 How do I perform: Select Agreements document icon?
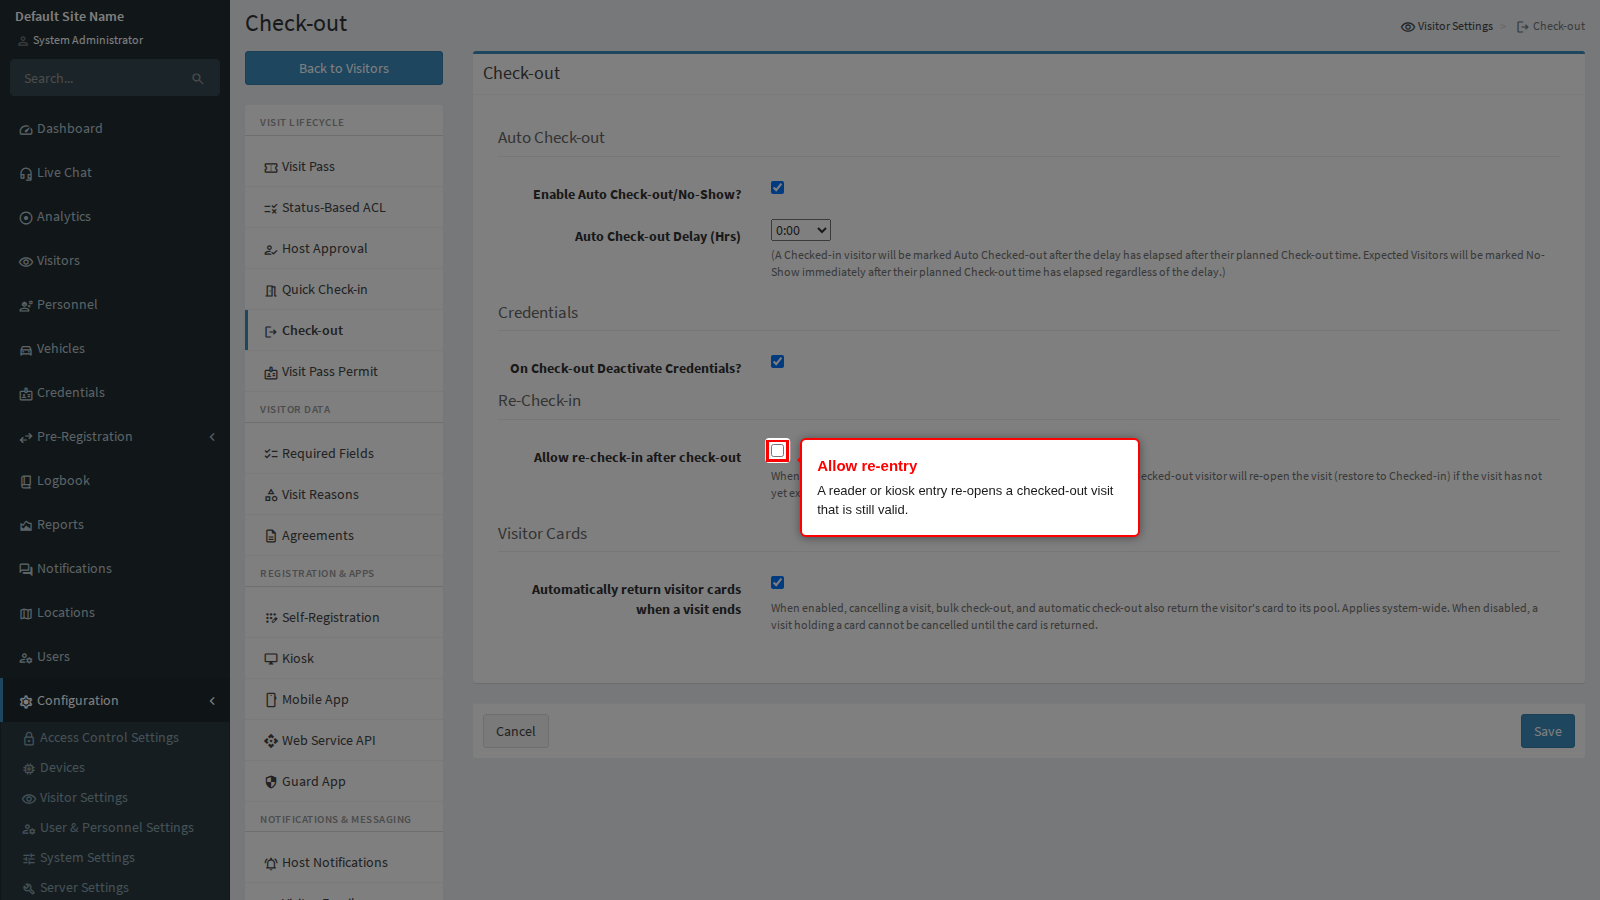click(271, 536)
